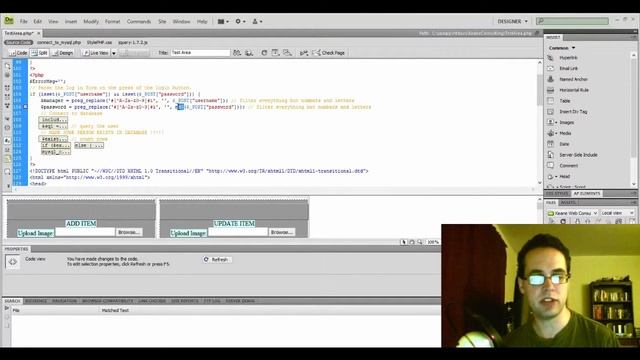Image resolution: width=640 pixels, height=360 pixels.
Task: Click Expand All coding toolbar icon
Action: point(7,105)
